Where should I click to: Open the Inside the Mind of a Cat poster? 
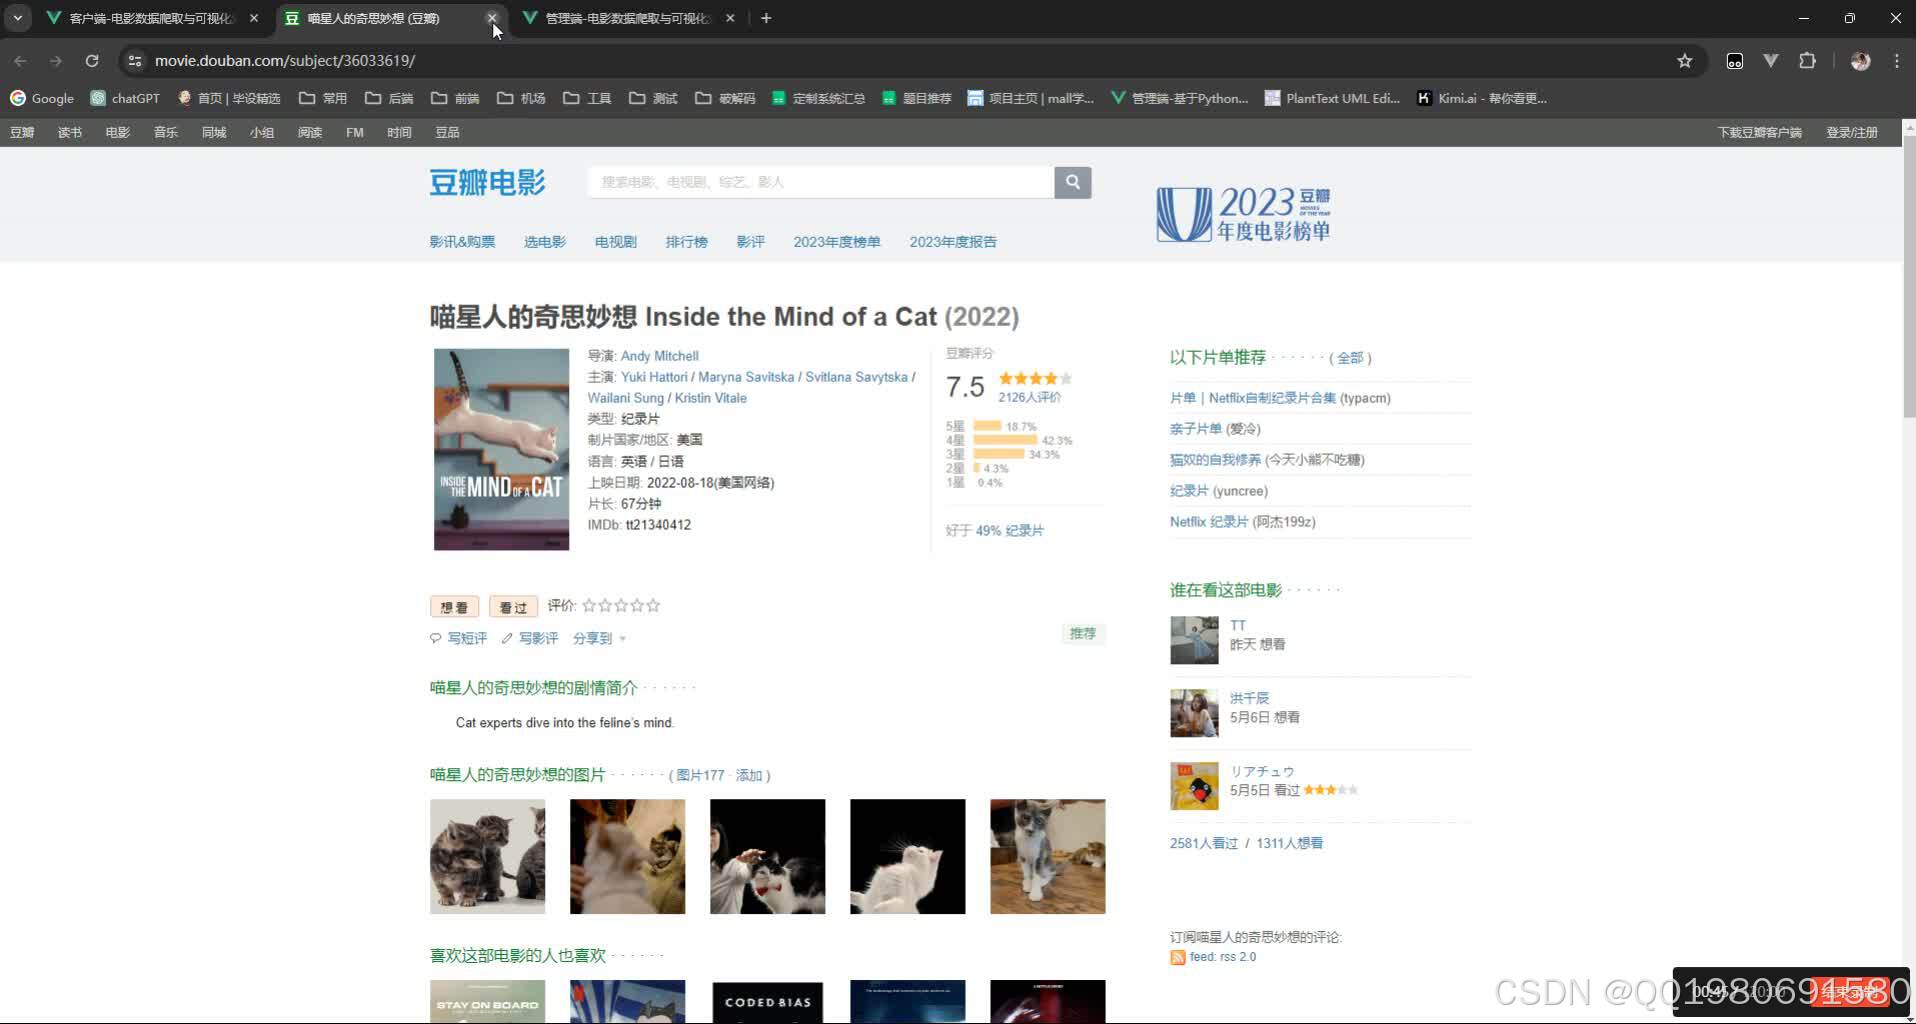click(x=501, y=449)
